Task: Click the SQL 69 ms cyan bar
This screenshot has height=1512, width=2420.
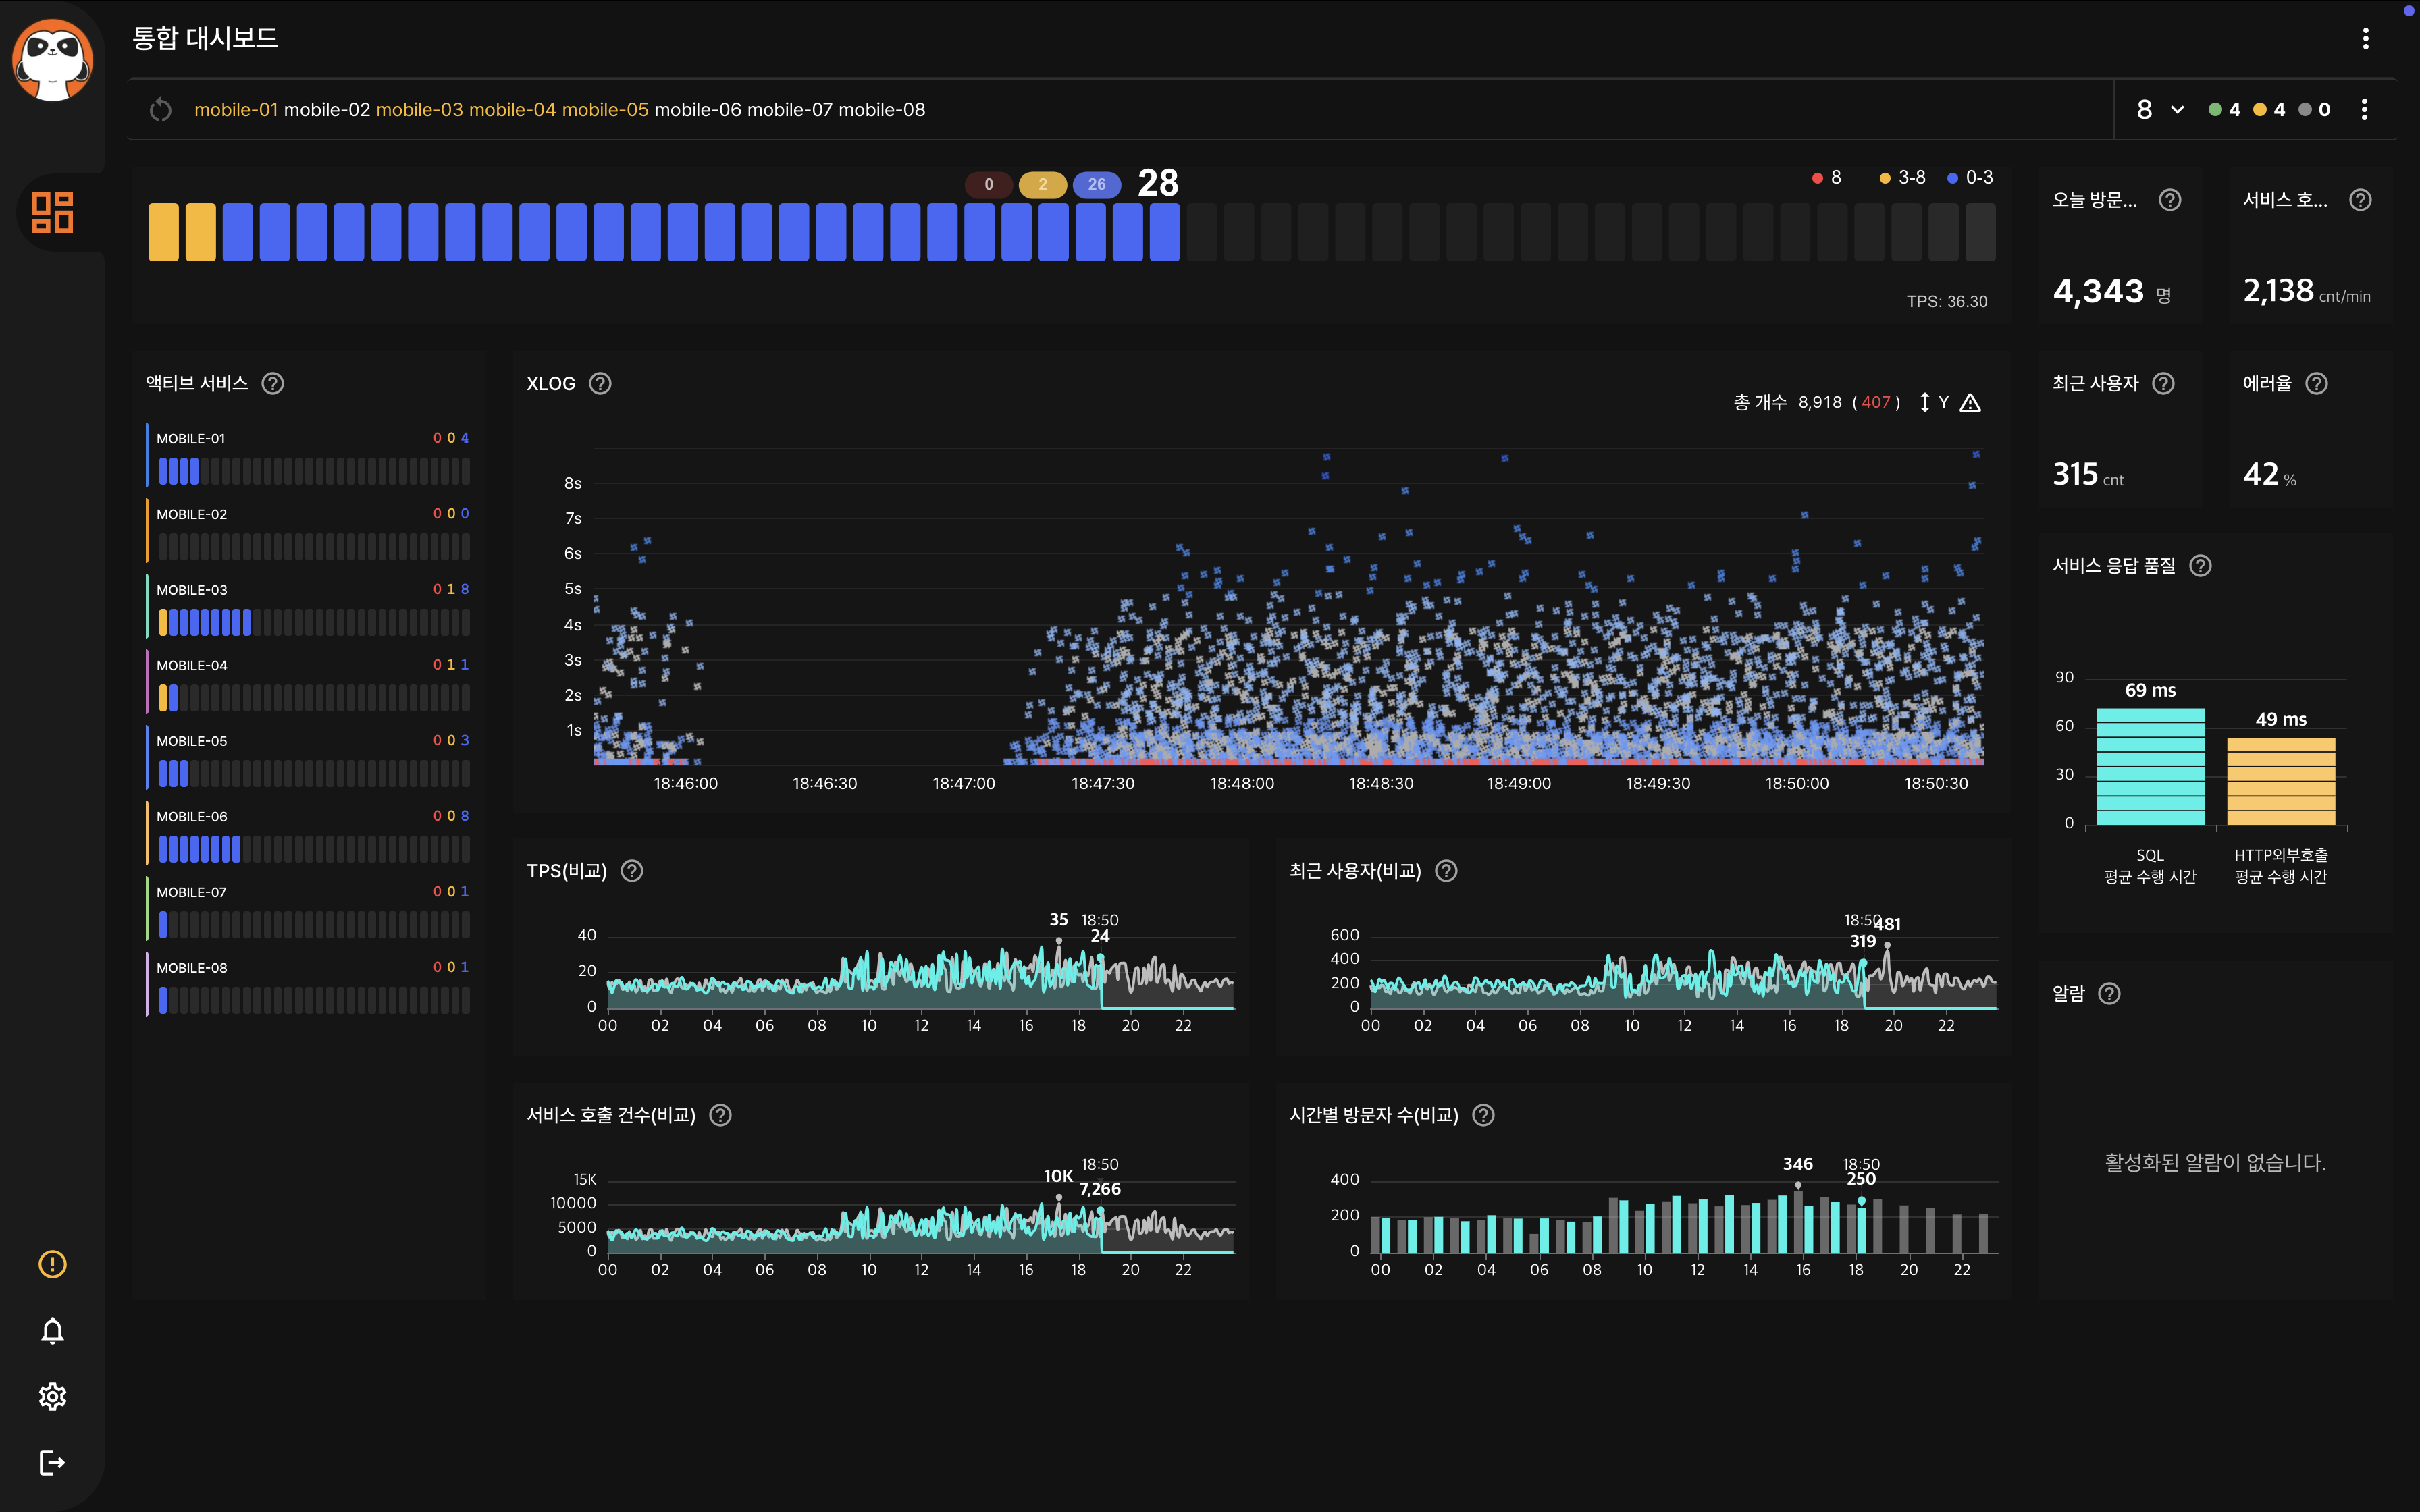Action: [x=2150, y=766]
